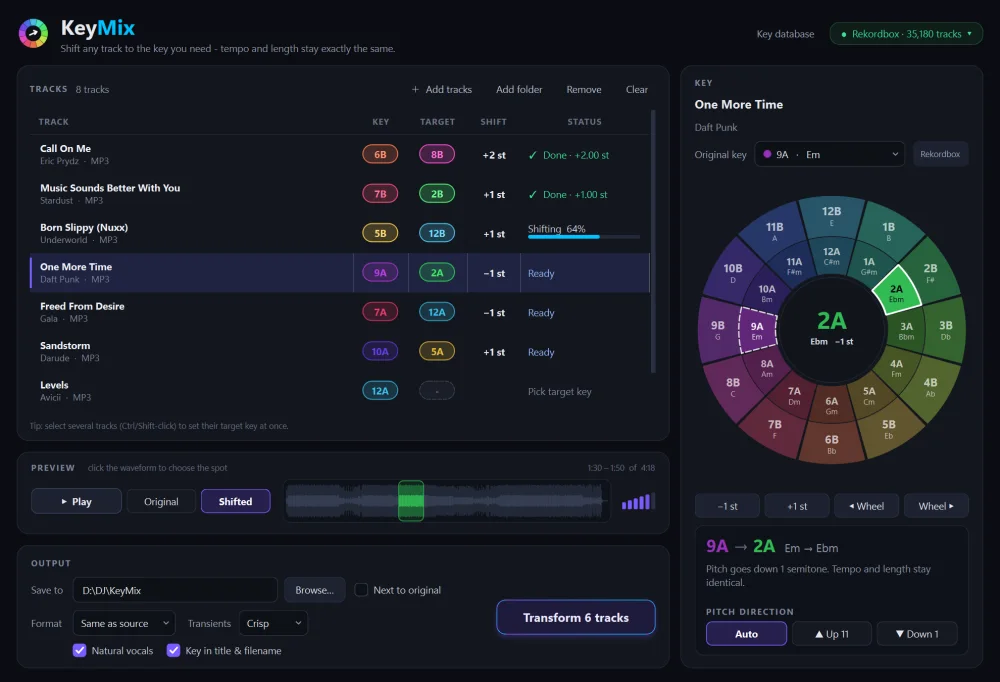Viewport: 1000px width, 682px height.
Task: Select 4A (Fm) segment on the wheel
Action: point(896,368)
